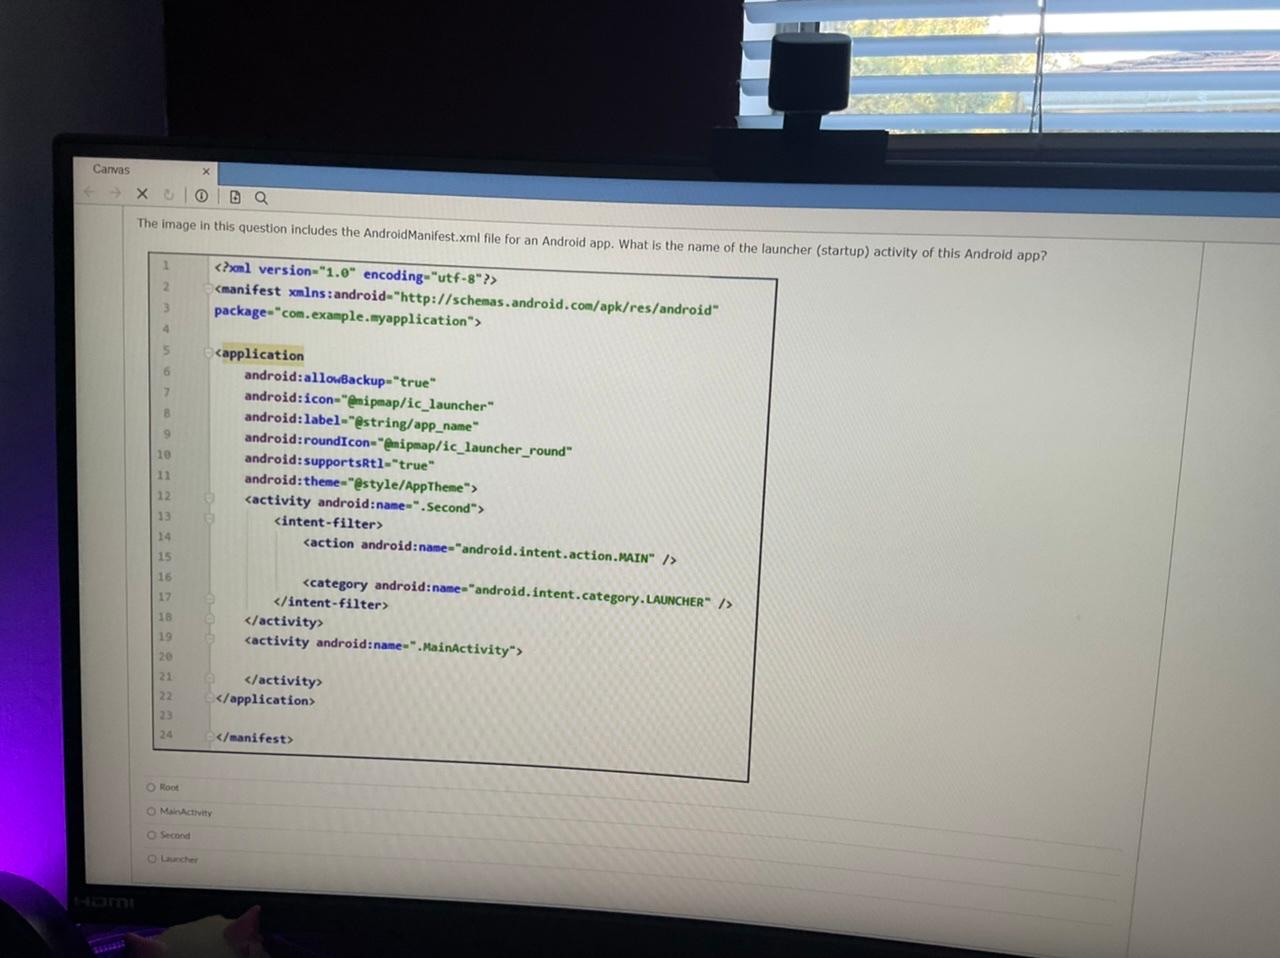Switch to the Canvas tab
This screenshot has height=958, width=1280.
click(x=112, y=169)
